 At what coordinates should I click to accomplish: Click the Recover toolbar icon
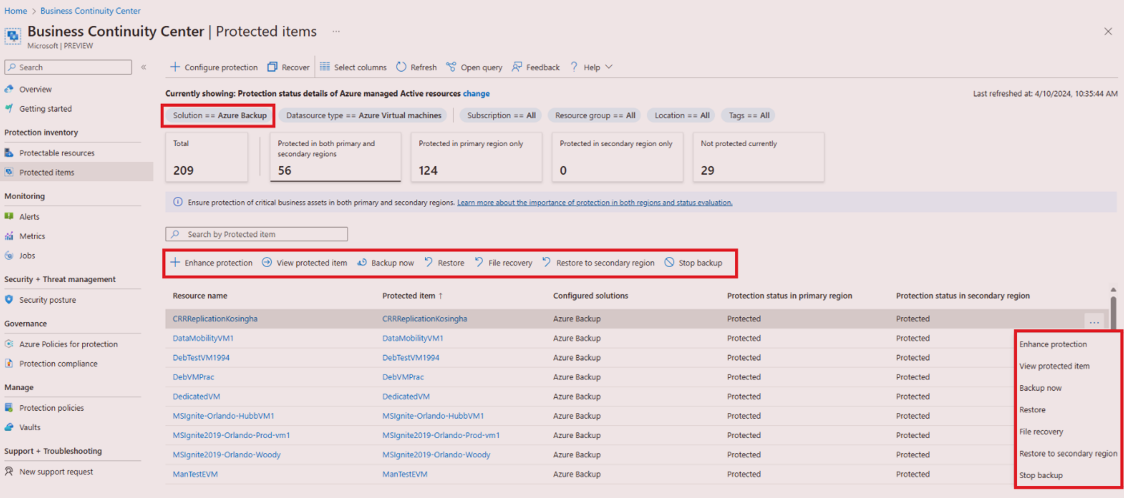[x=272, y=67]
